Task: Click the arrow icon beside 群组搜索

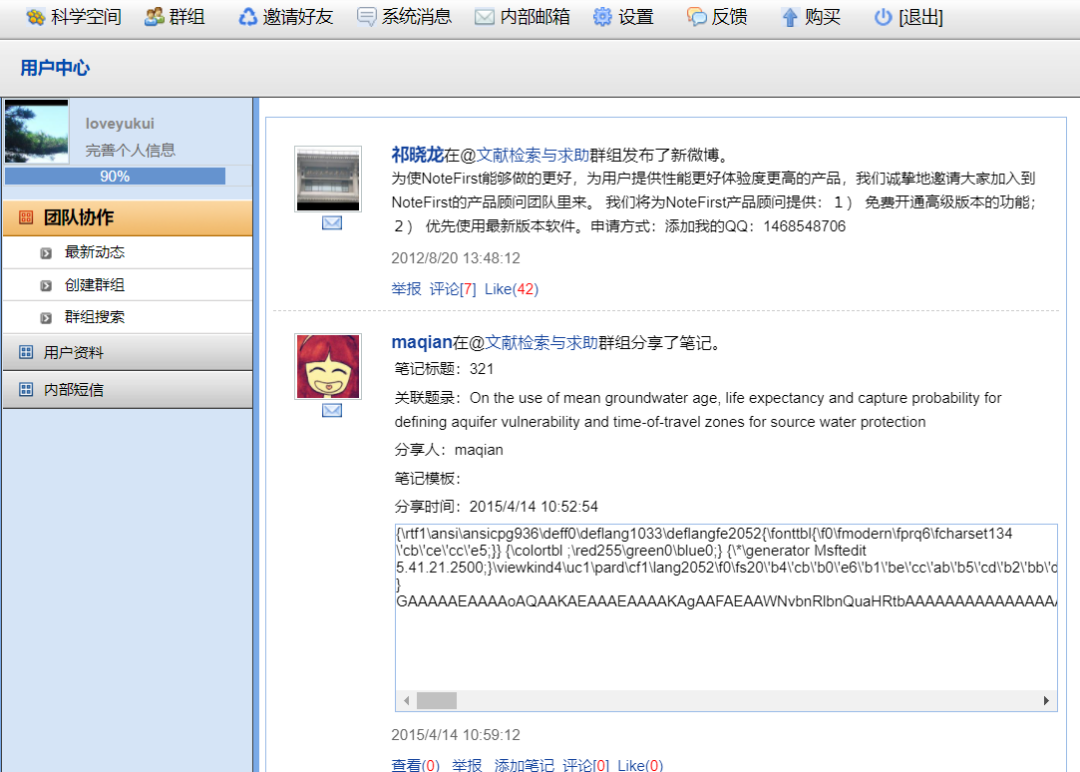Action: point(46,318)
